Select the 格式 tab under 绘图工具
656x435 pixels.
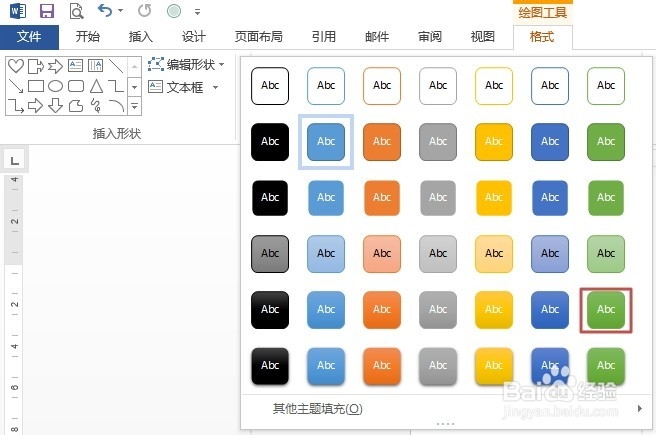coord(542,37)
